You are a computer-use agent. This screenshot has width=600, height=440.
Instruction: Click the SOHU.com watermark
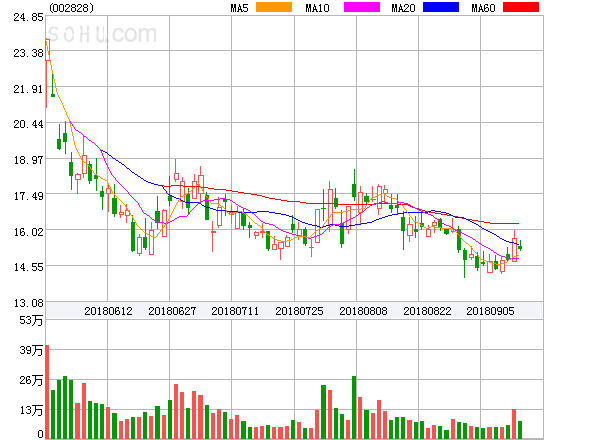[102, 34]
